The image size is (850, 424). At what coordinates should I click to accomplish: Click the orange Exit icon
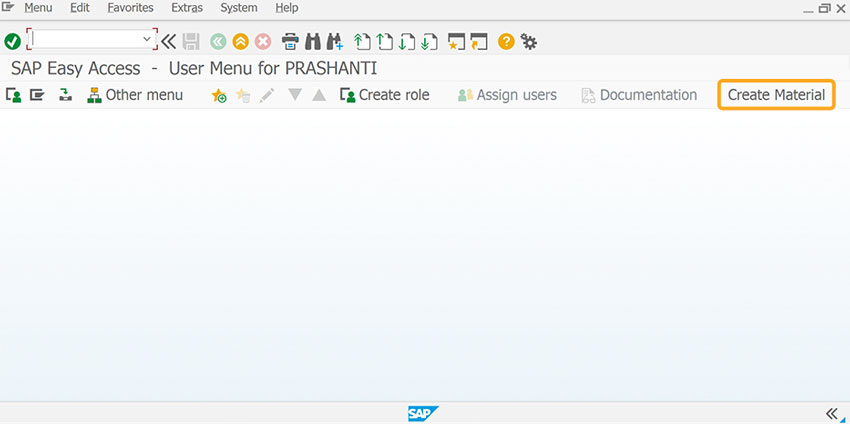(241, 42)
